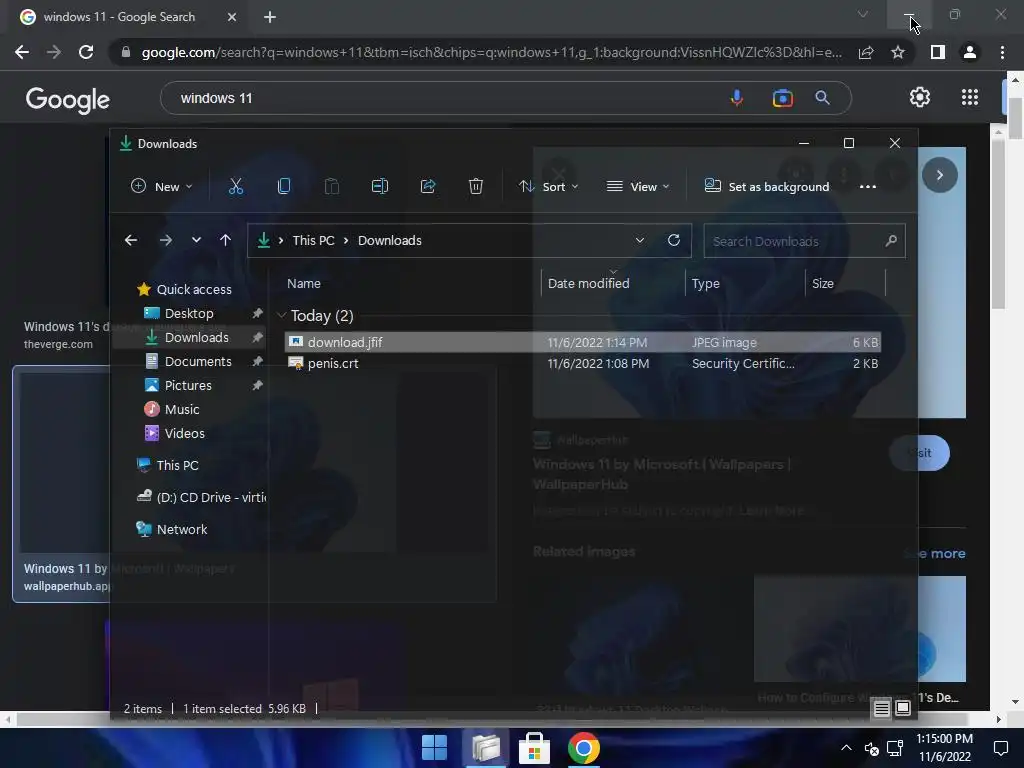The image size is (1024, 768).
Task: Select the CD Drive (D:) item
Action: [x=200, y=497]
